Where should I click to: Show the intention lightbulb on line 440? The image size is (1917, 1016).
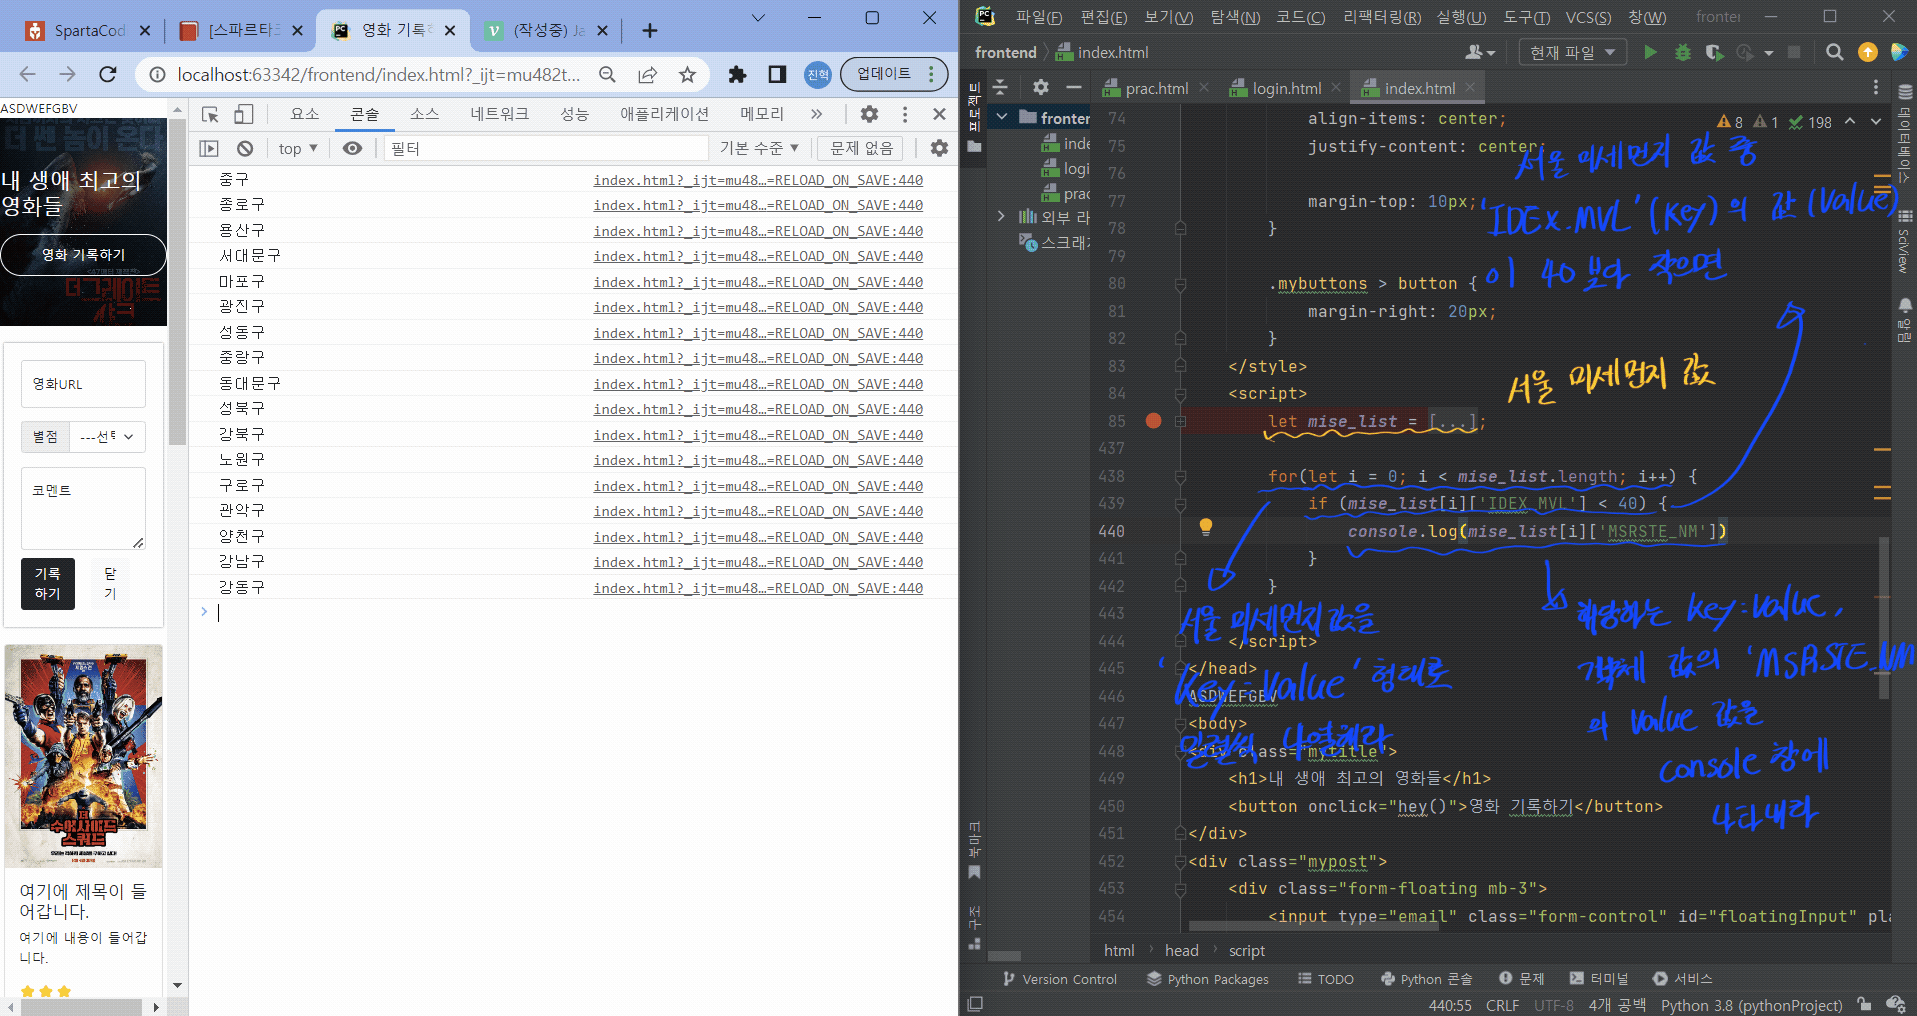(1206, 527)
